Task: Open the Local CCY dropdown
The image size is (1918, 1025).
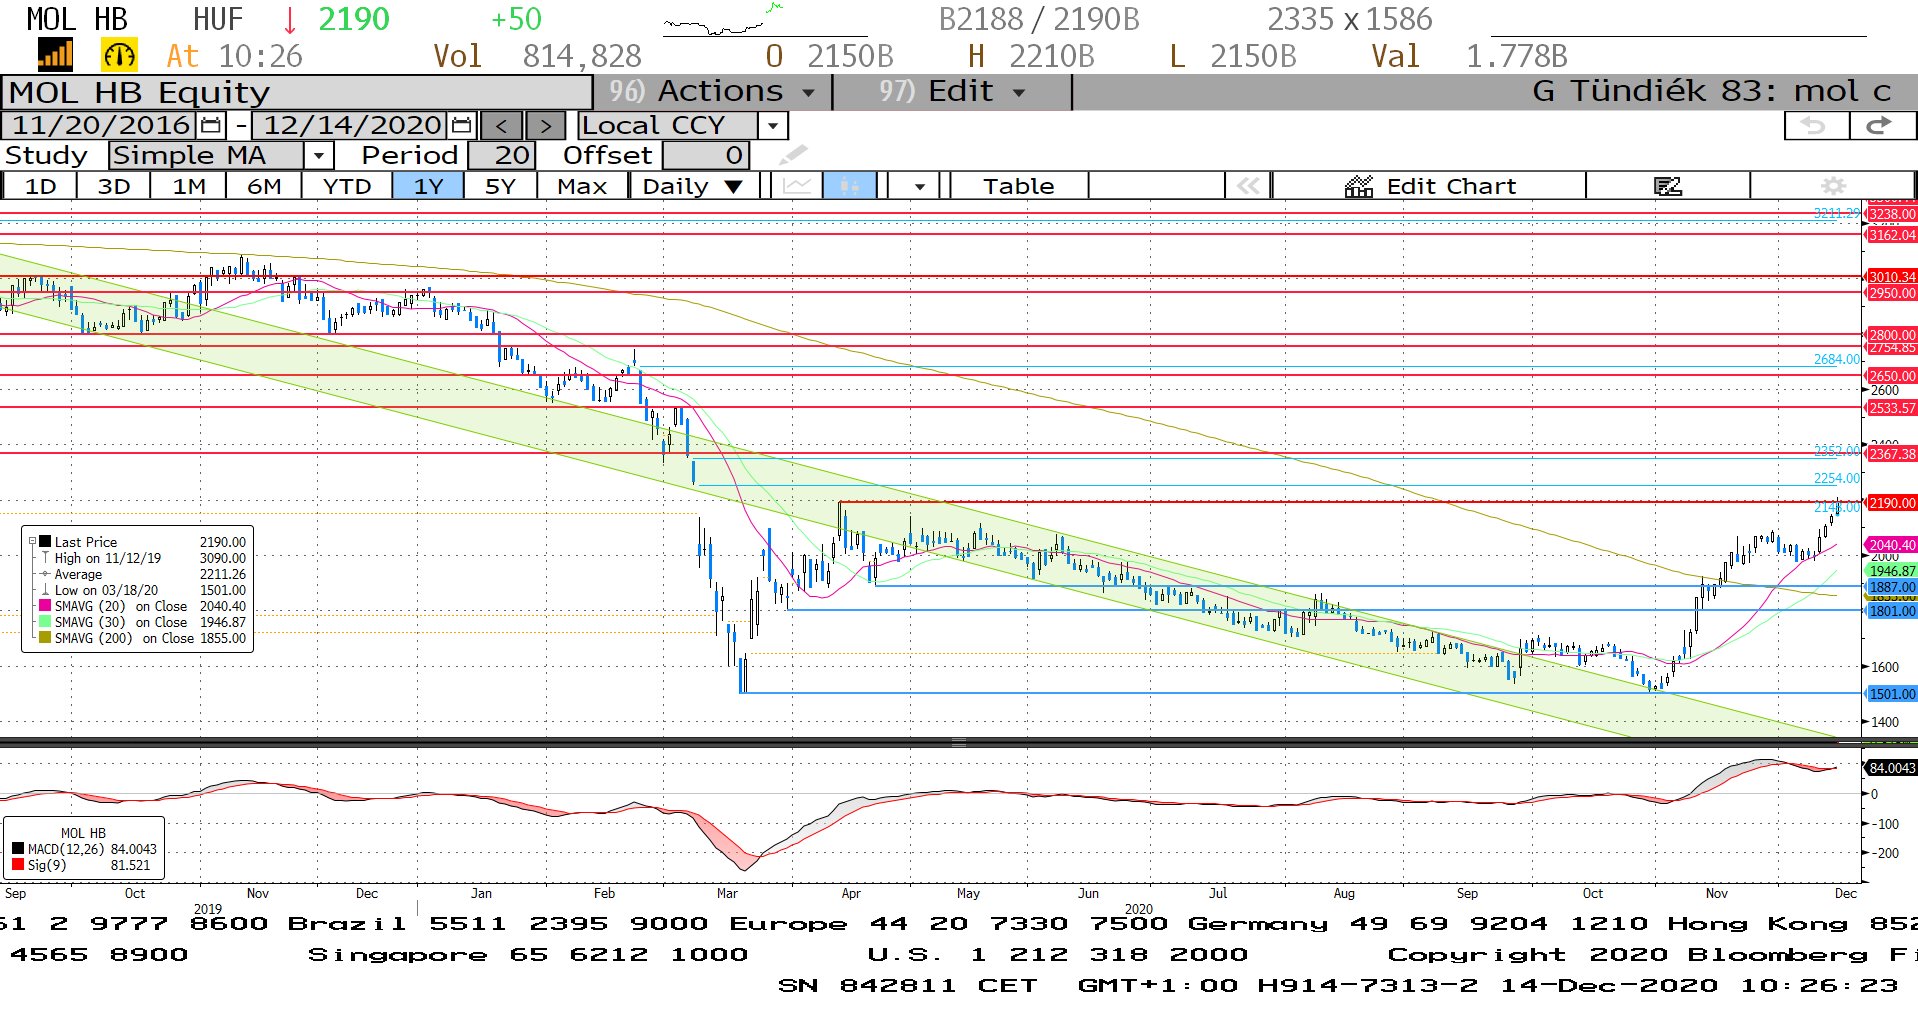Action: [x=772, y=126]
